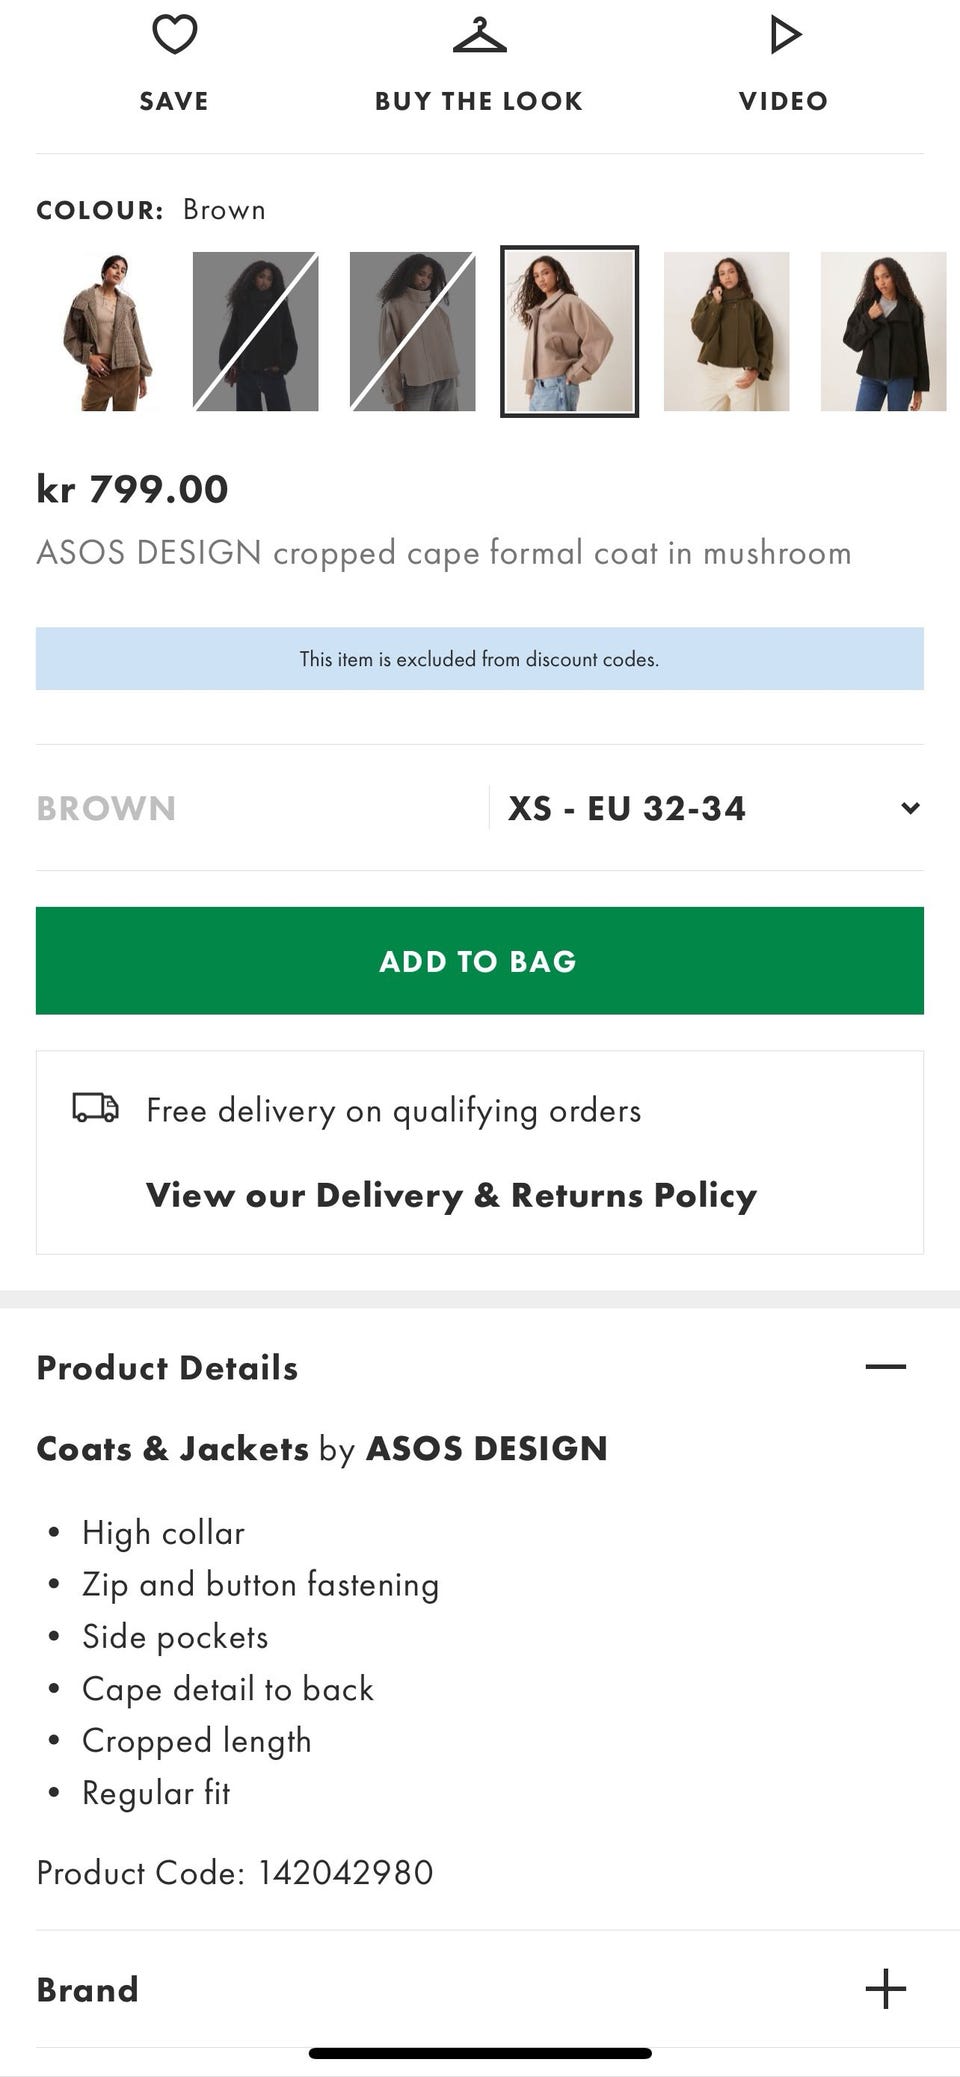The width and height of the screenshot is (960, 2077).
Task: Open View our Delivery & Returns Policy
Action: click(451, 1195)
